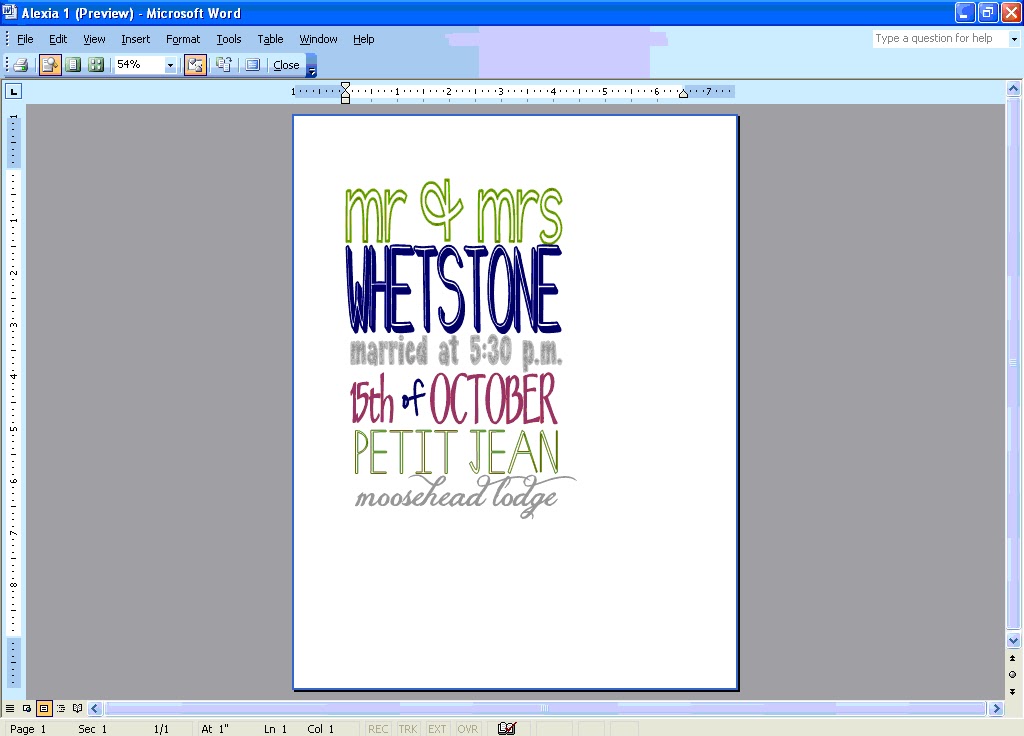Select the Magnifier tool

(x=50, y=64)
